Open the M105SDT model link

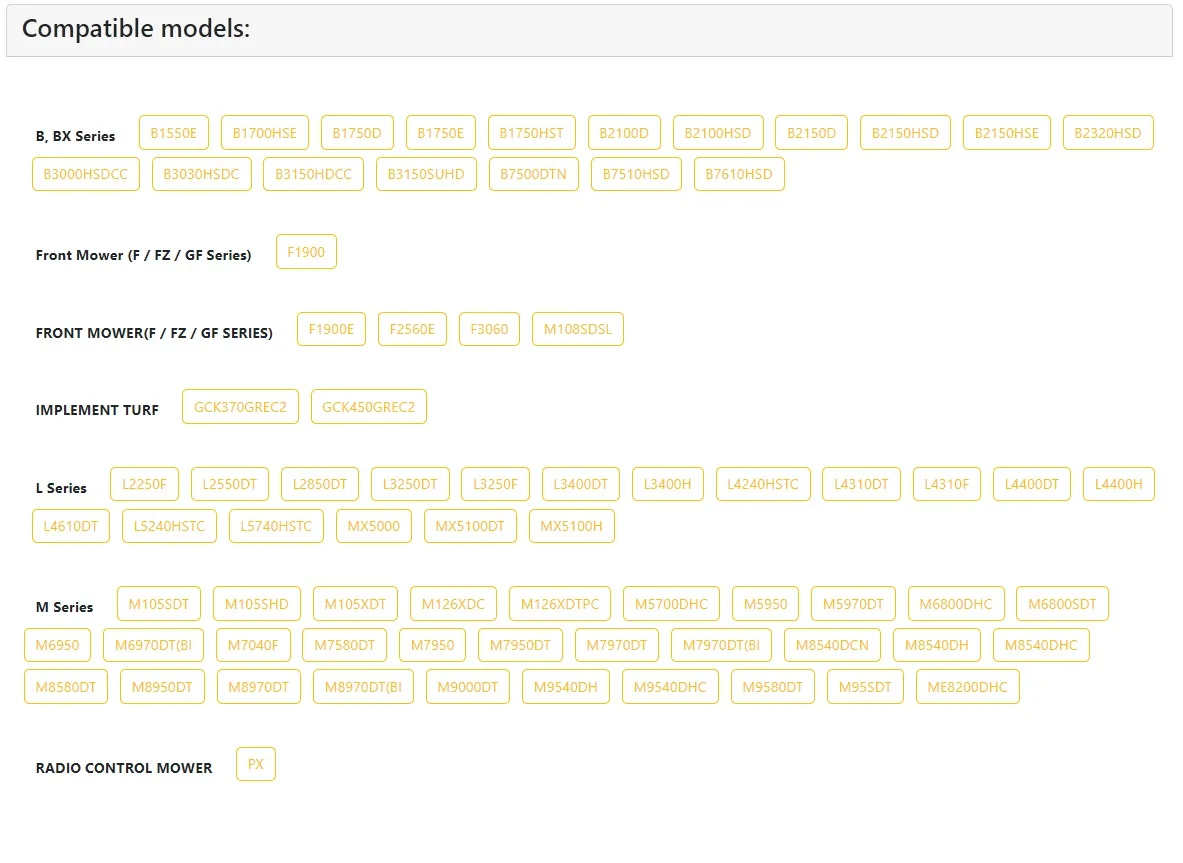pyautogui.click(x=159, y=604)
